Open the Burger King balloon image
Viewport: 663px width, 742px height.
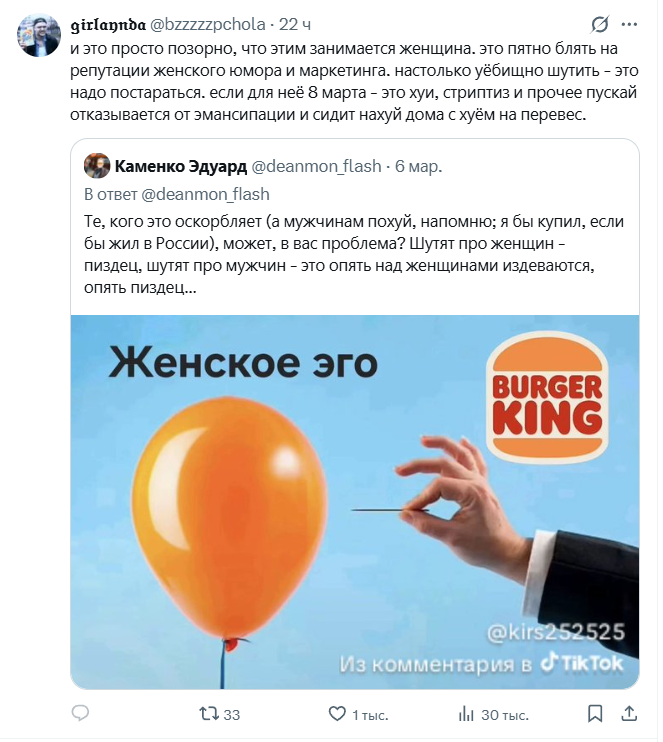pos(355,502)
